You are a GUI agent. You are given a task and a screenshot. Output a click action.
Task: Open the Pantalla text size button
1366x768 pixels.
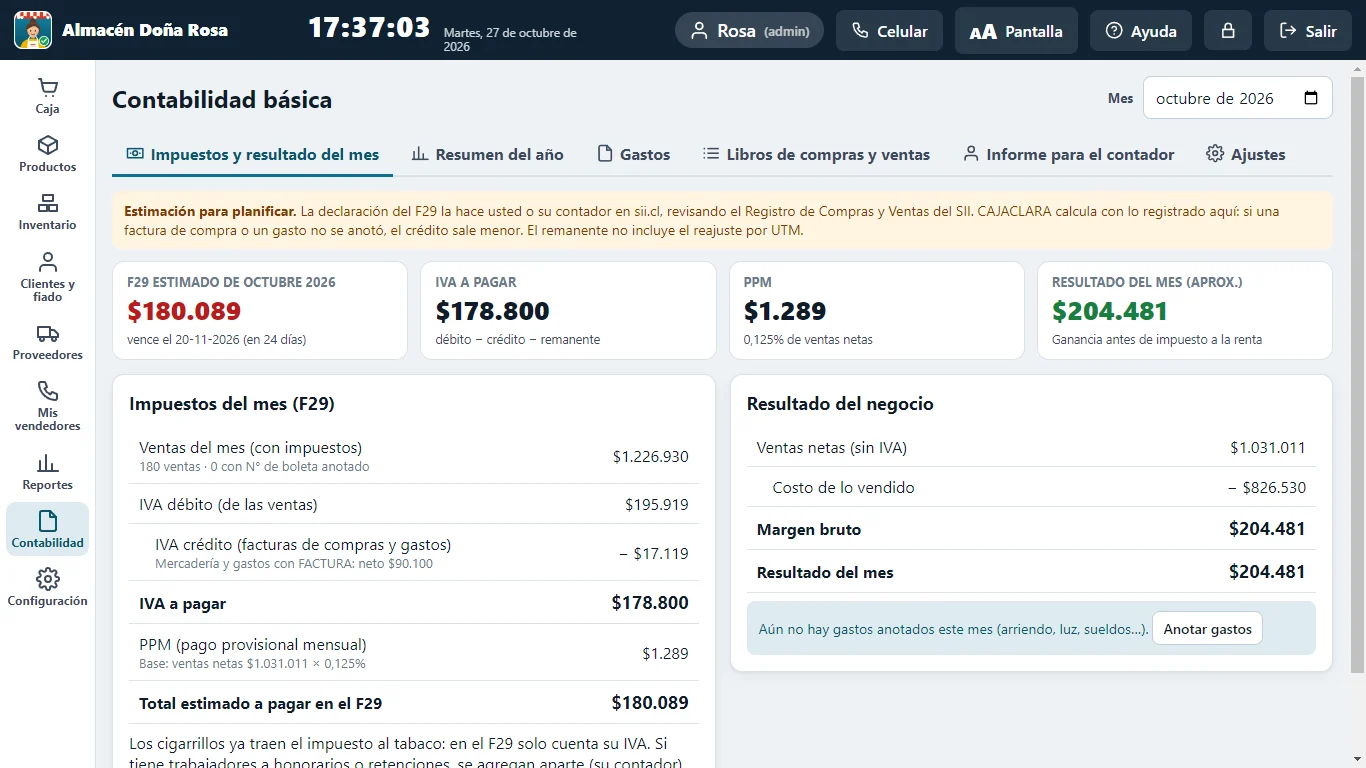point(1016,31)
